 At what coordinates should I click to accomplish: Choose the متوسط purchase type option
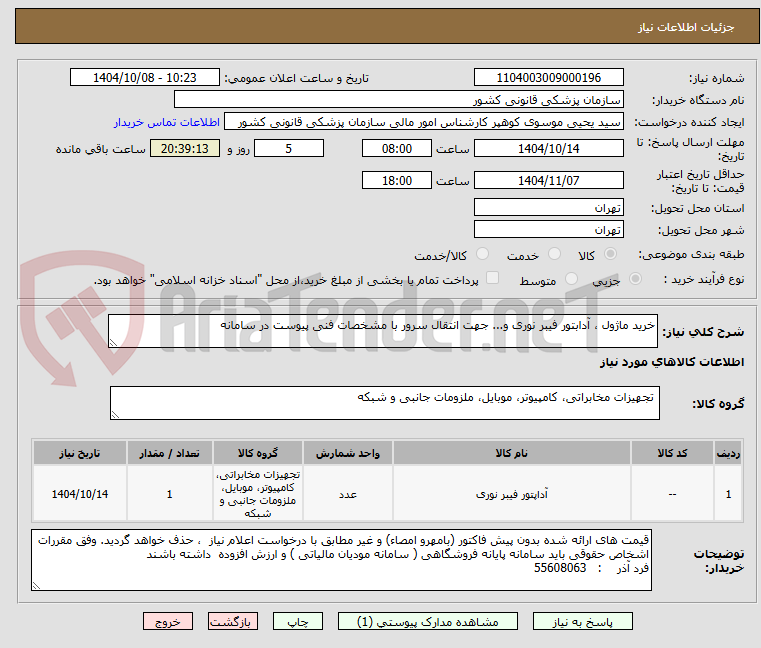[572, 279]
